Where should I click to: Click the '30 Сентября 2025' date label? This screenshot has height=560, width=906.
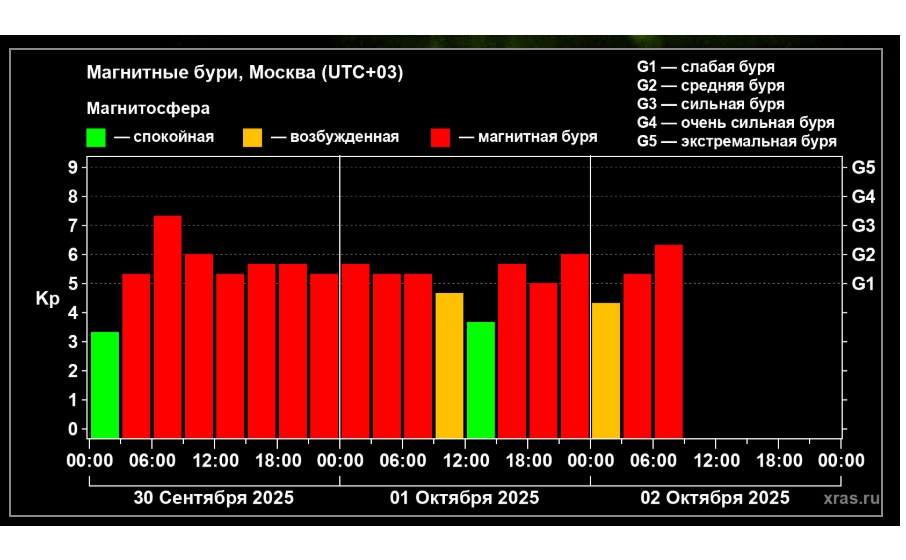[x=214, y=498]
